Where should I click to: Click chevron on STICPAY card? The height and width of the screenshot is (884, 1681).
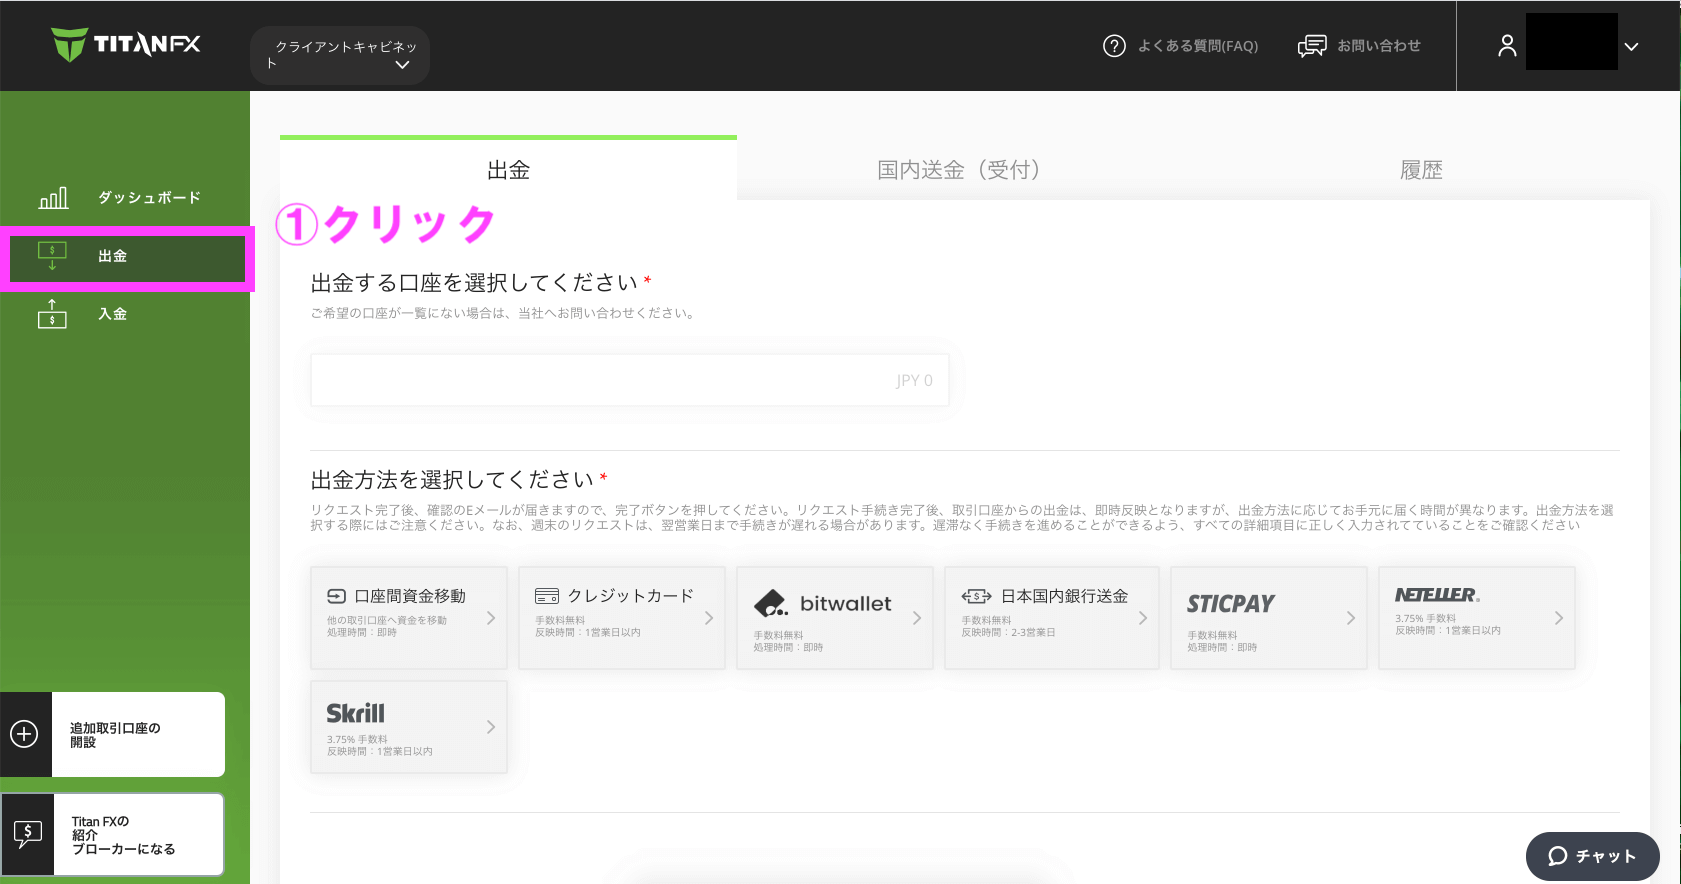[x=1351, y=618]
